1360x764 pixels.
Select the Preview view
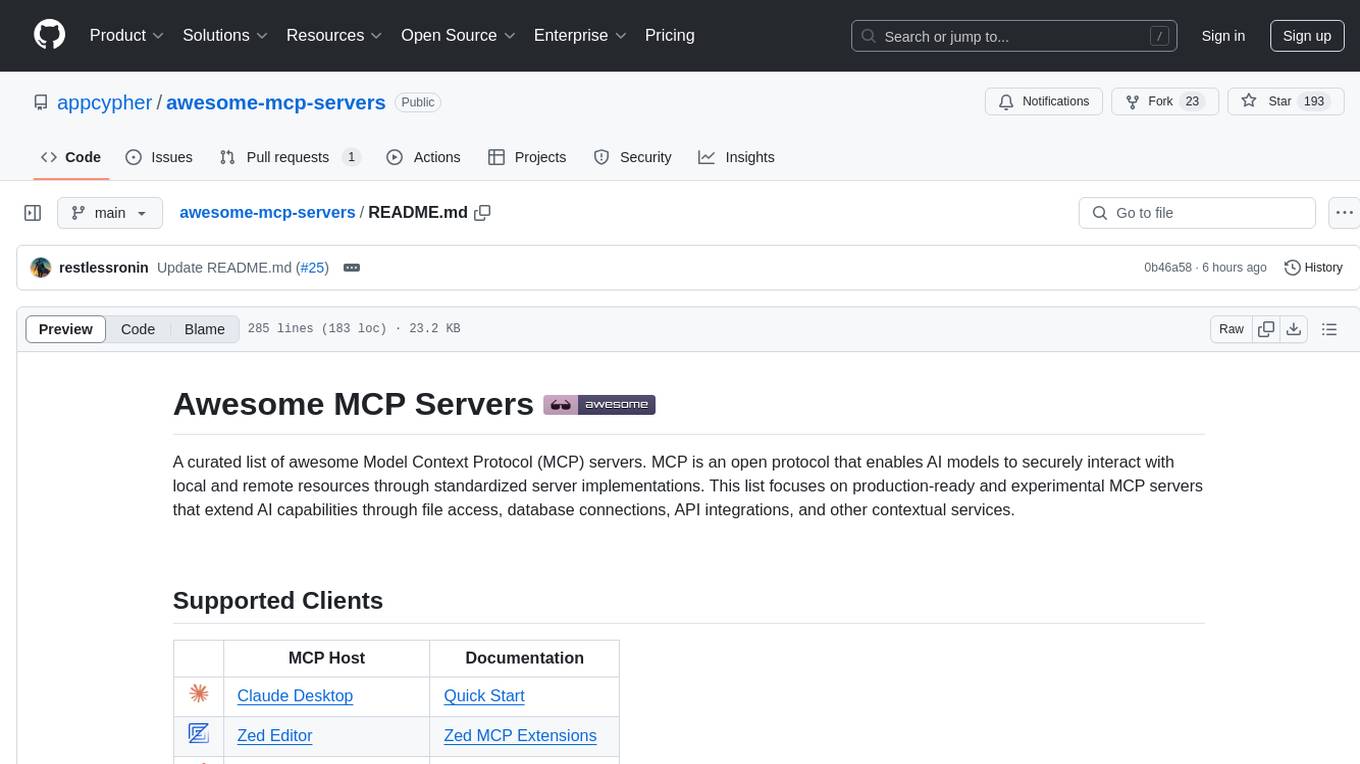(x=66, y=329)
